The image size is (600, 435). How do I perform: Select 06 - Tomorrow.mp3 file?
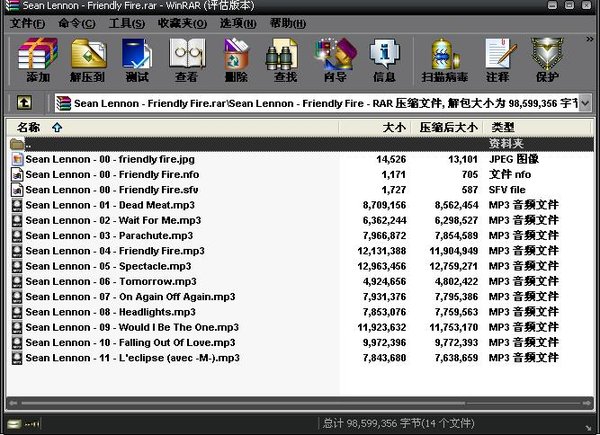pyautogui.click(x=301, y=282)
